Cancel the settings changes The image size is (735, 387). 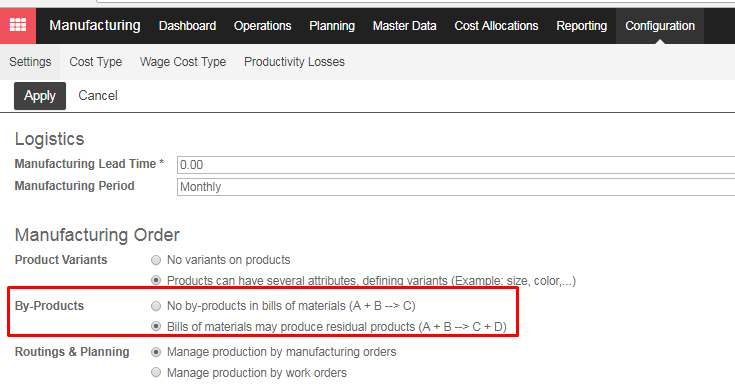98,96
